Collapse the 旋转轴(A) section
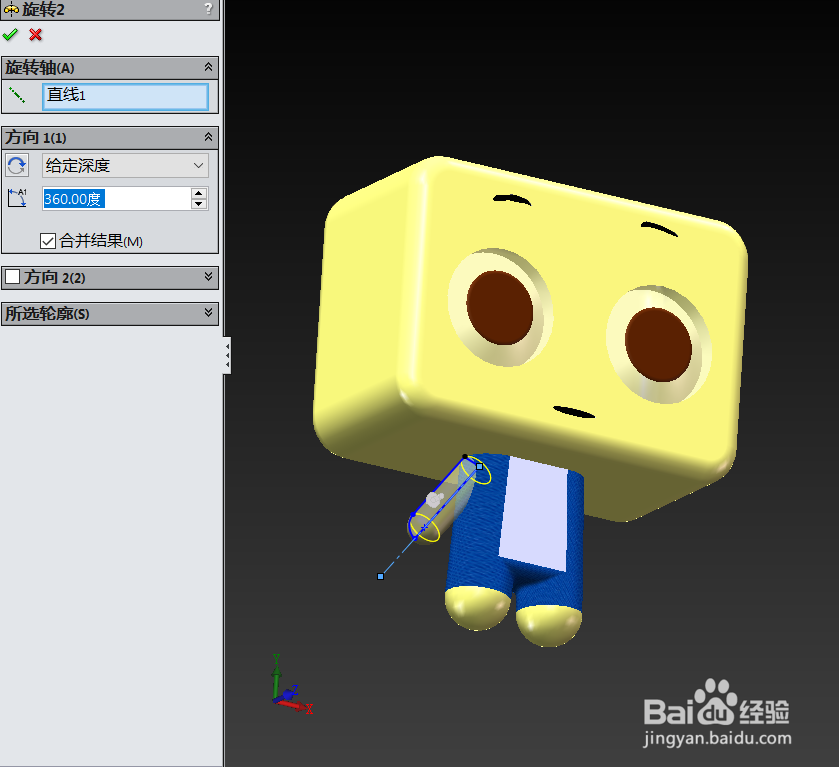The width and height of the screenshot is (839, 767). point(208,67)
